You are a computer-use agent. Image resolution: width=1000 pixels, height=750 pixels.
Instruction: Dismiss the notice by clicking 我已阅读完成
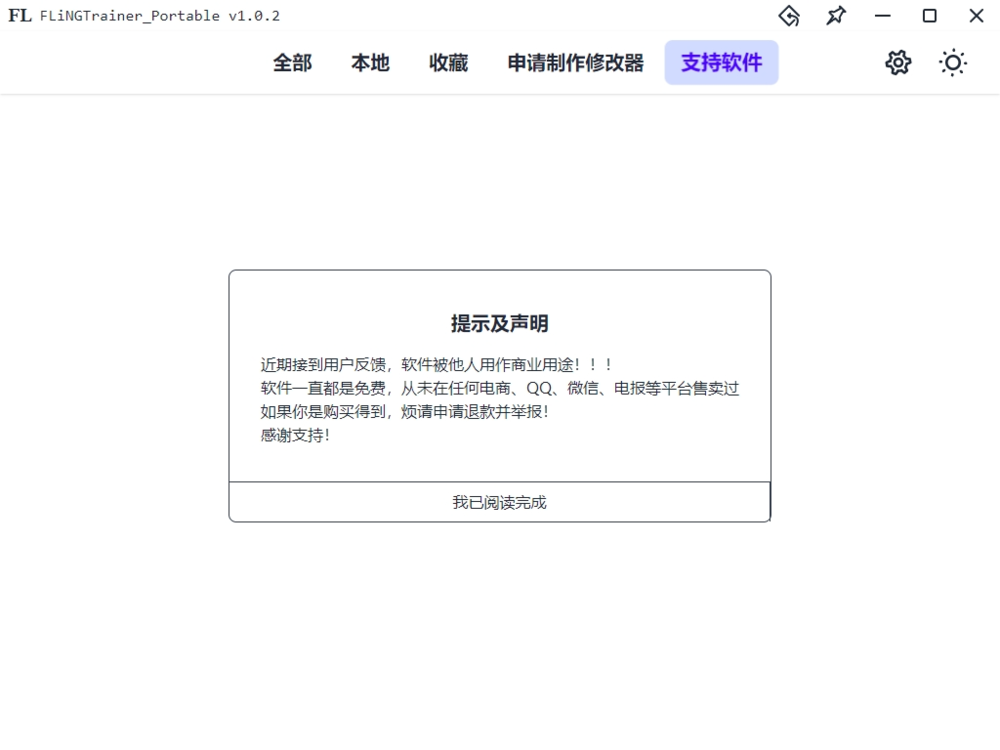tap(499, 501)
